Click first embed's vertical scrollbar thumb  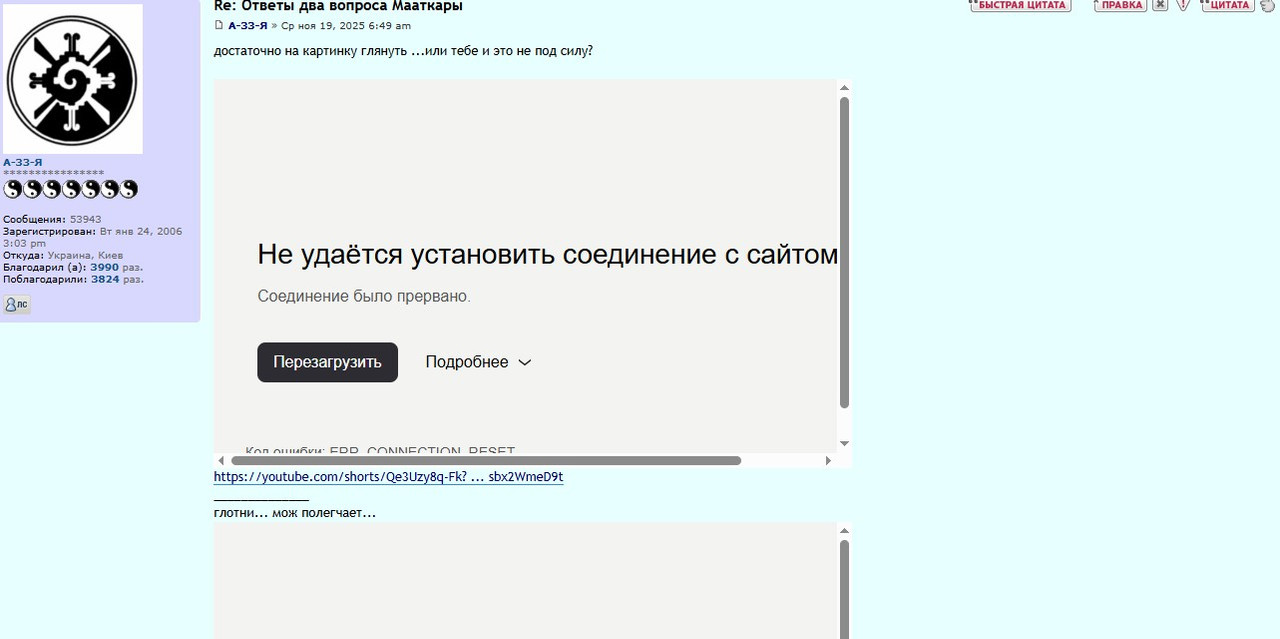coord(844,252)
